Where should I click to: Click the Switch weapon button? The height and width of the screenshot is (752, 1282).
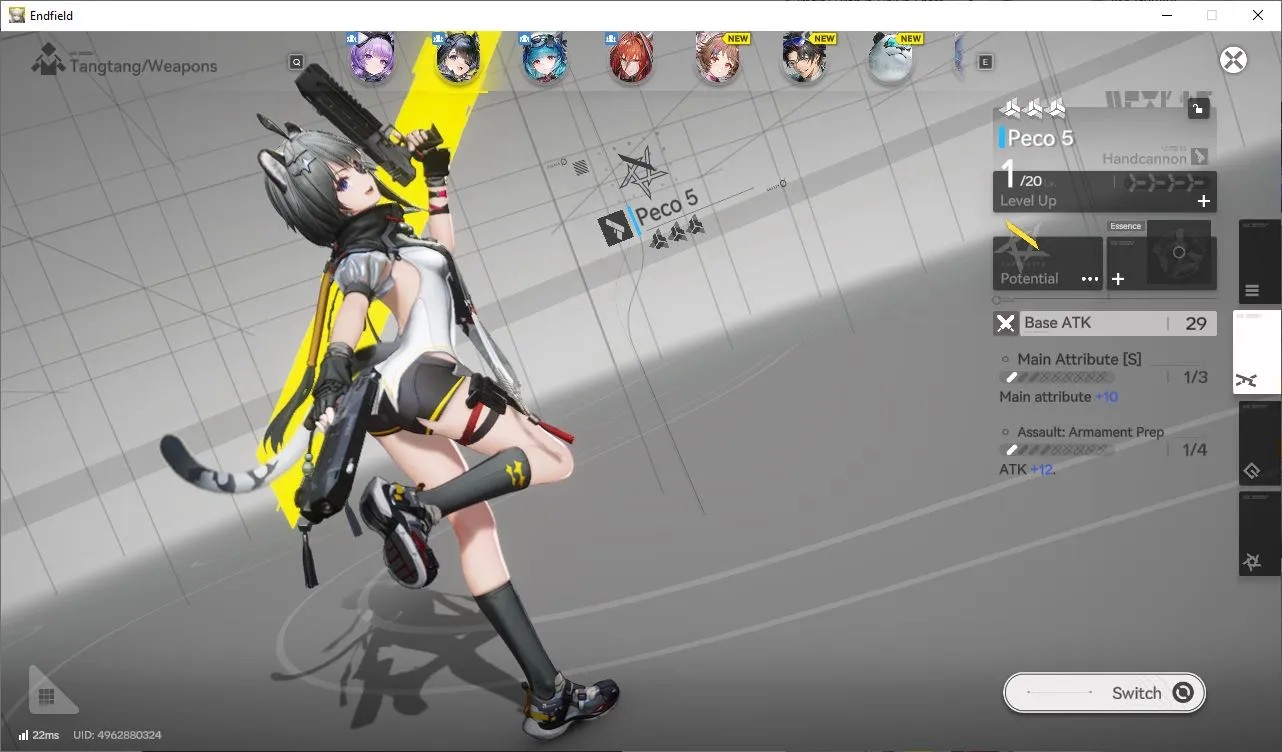(x=1105, y=693)
